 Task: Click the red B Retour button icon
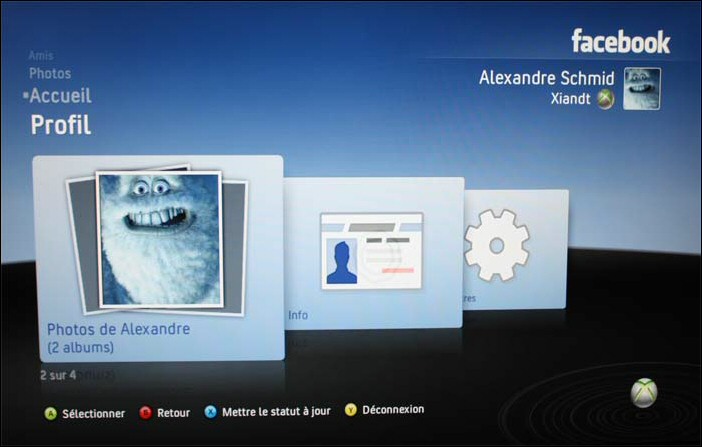(x=146, y=413)
